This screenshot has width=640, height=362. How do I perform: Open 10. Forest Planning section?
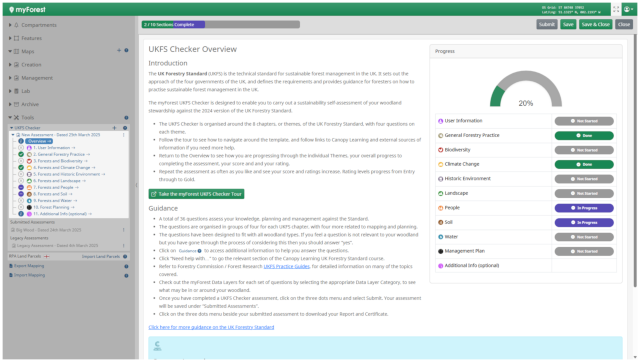53,207
